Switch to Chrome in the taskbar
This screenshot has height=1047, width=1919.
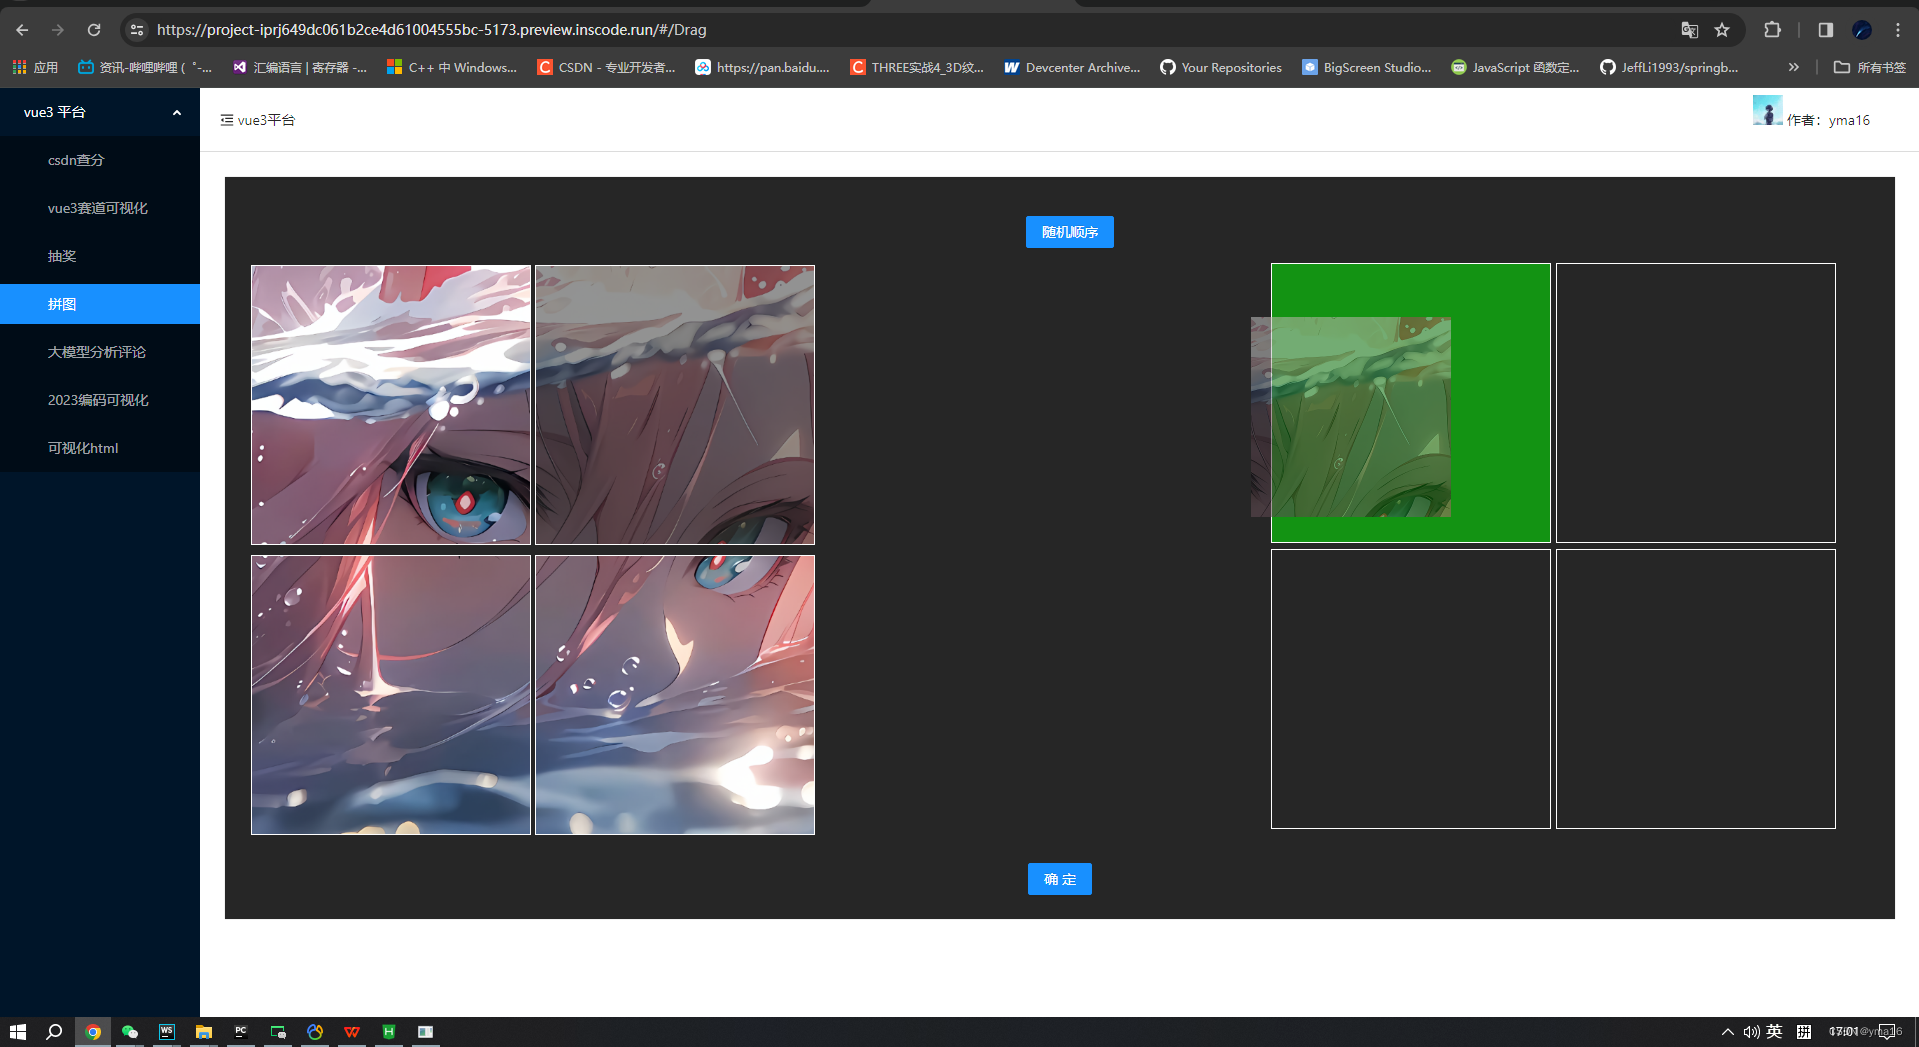(93, 1032)
